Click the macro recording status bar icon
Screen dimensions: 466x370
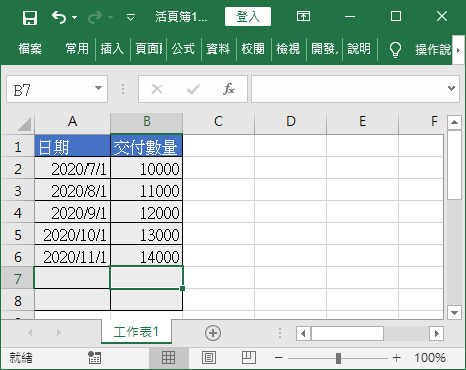[94, 358]
